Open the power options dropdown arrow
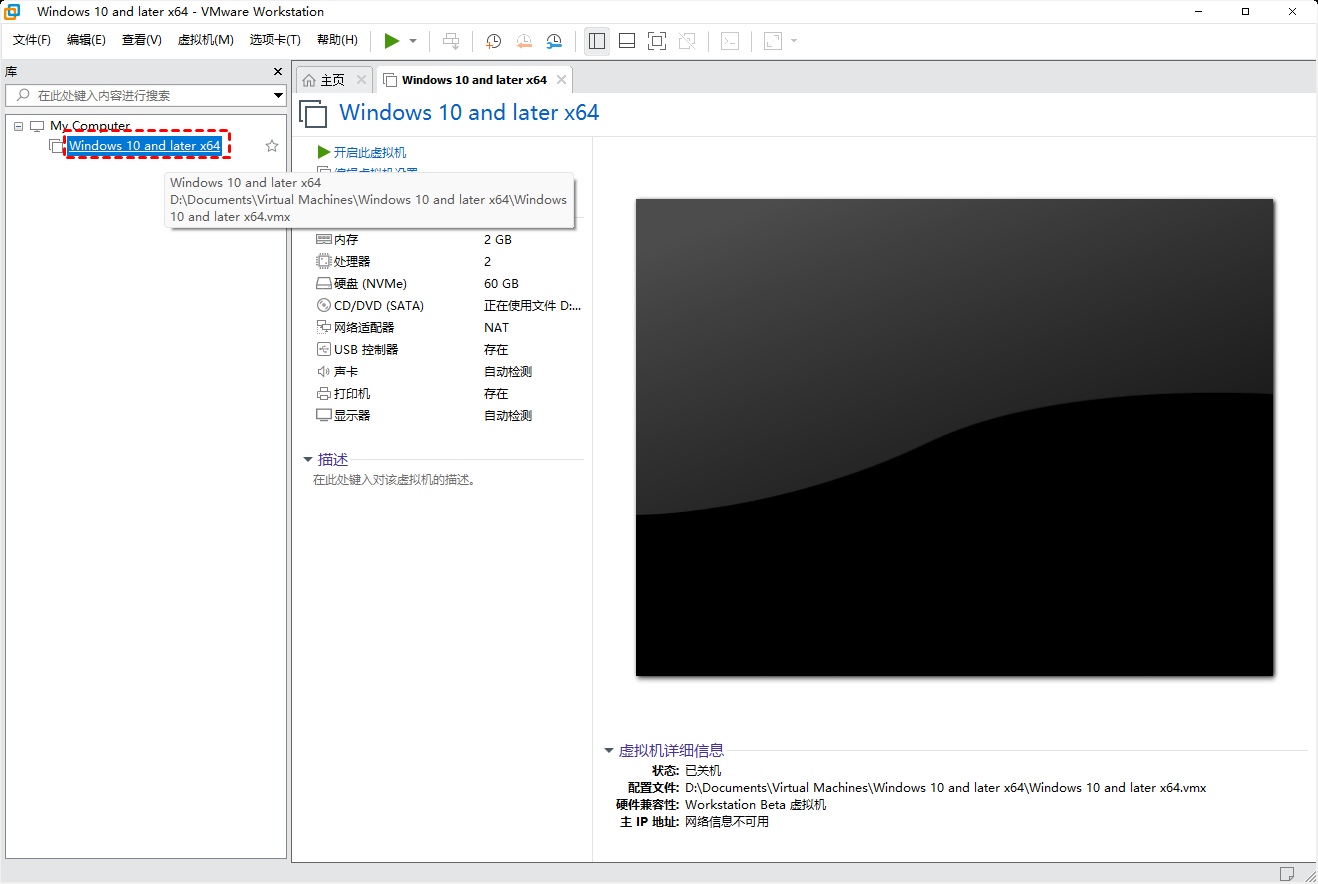This screenshot has width=1318, height=884. click(413, 41)
